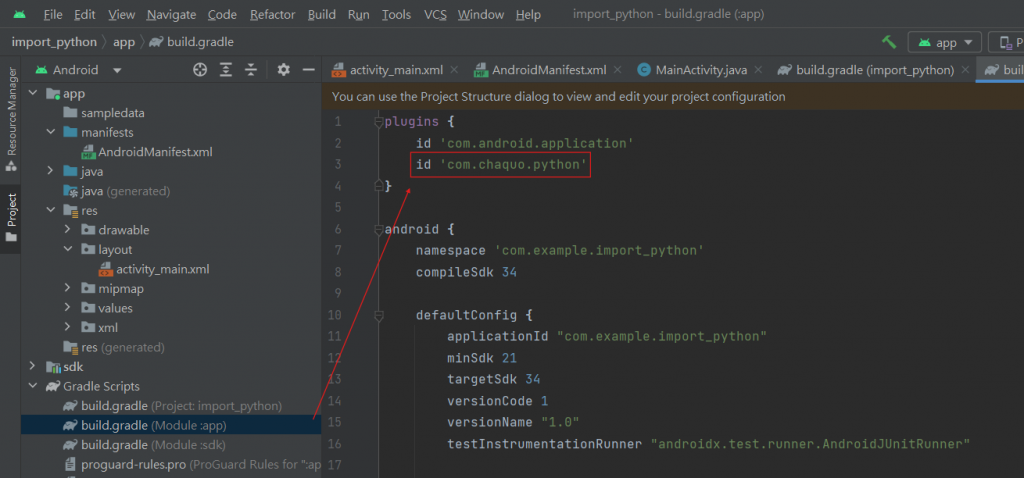Open the Edit menu

pyautogui.click(x=85, y=14)
